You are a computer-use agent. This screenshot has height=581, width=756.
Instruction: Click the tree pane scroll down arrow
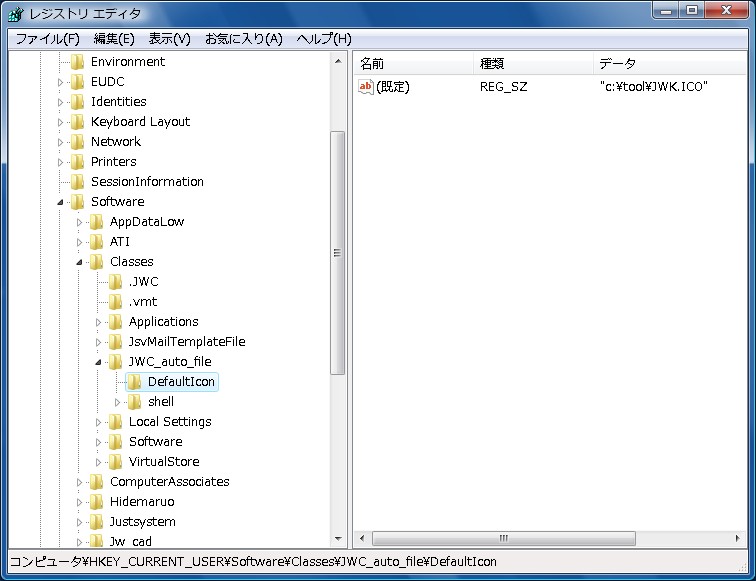click(x=338, y=538)
